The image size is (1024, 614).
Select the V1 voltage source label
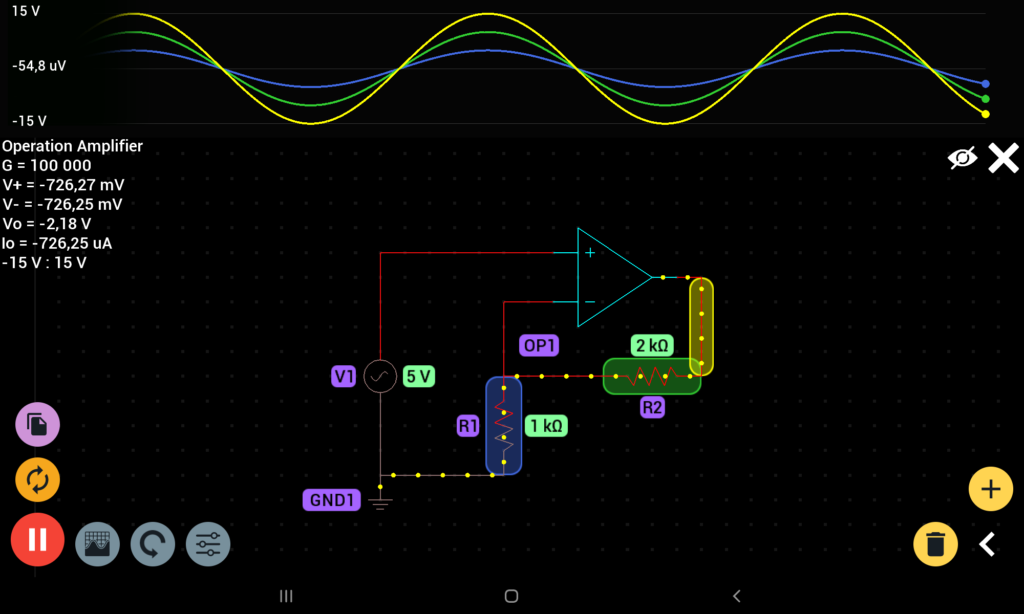(x=344, y=377)
